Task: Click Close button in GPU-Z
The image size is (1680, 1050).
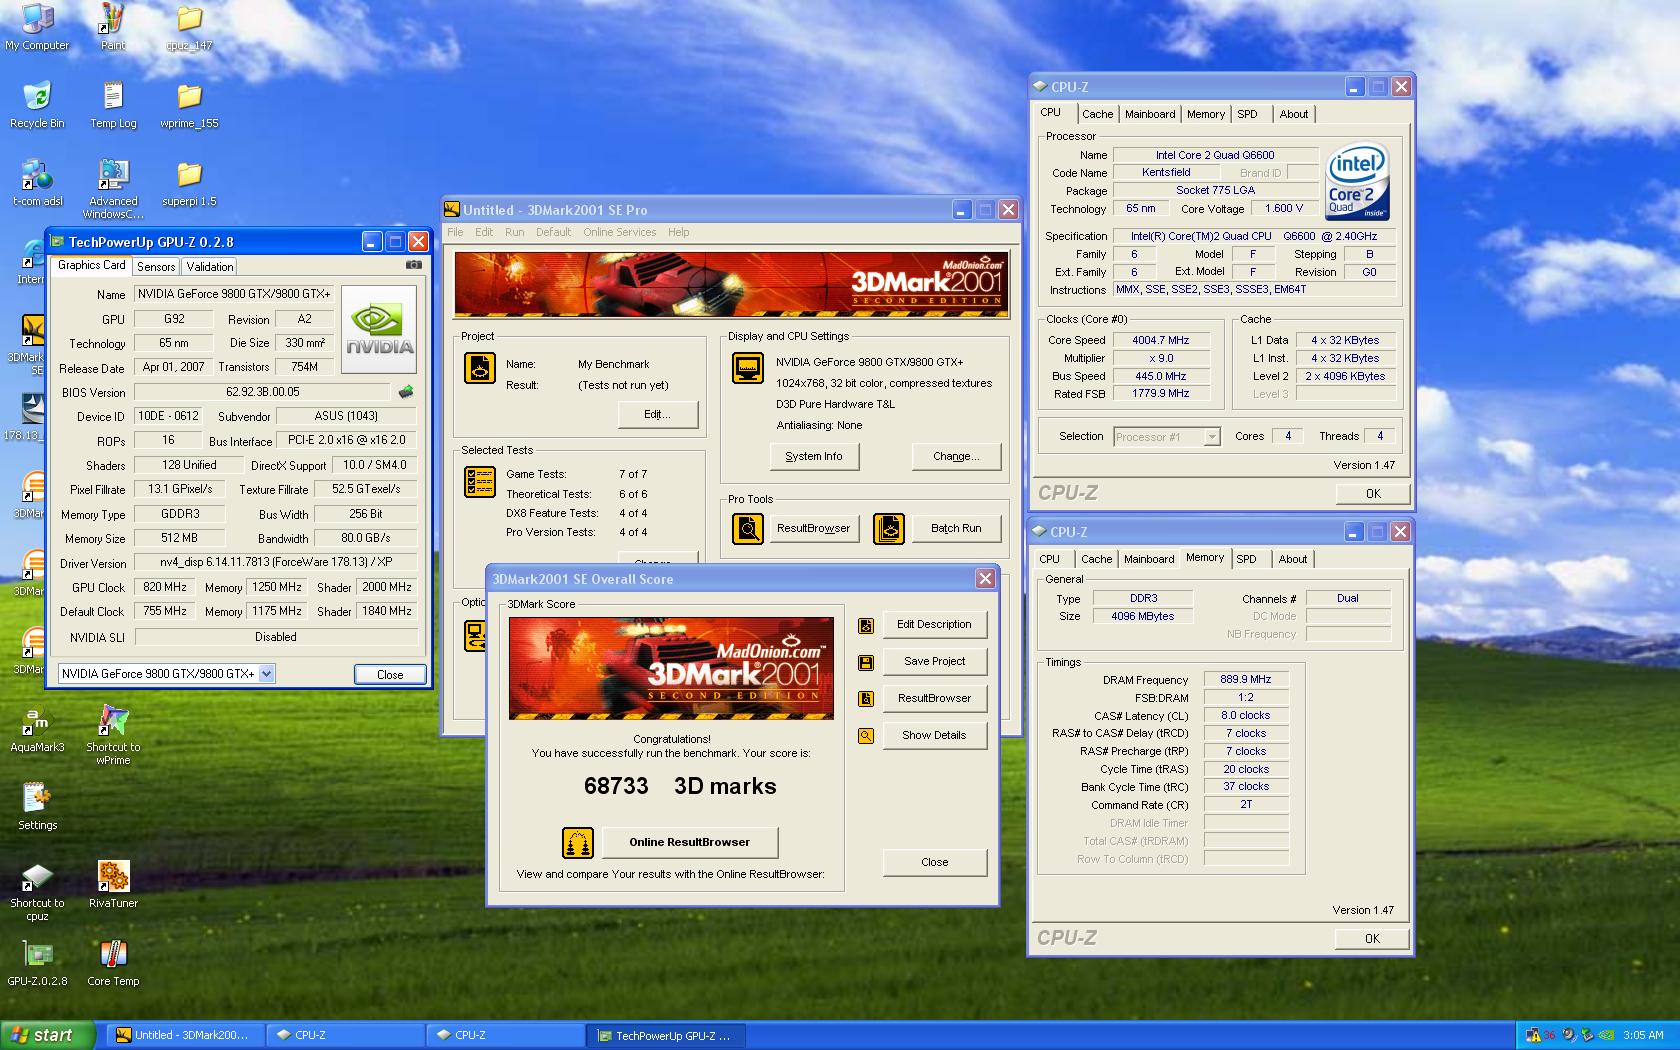Action: pyautogui.click(x=390, y=674)
